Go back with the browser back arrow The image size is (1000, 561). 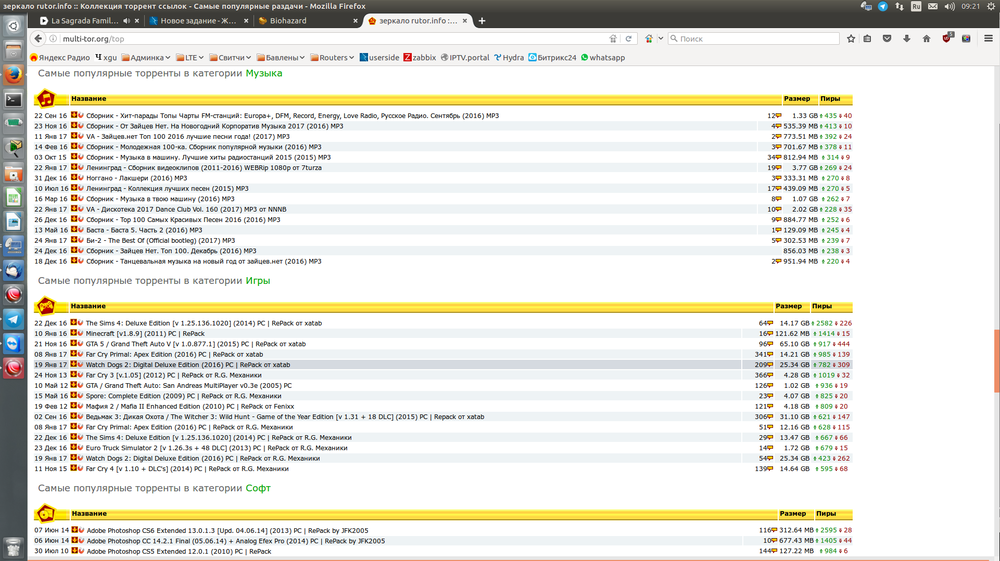click(38, 39)
